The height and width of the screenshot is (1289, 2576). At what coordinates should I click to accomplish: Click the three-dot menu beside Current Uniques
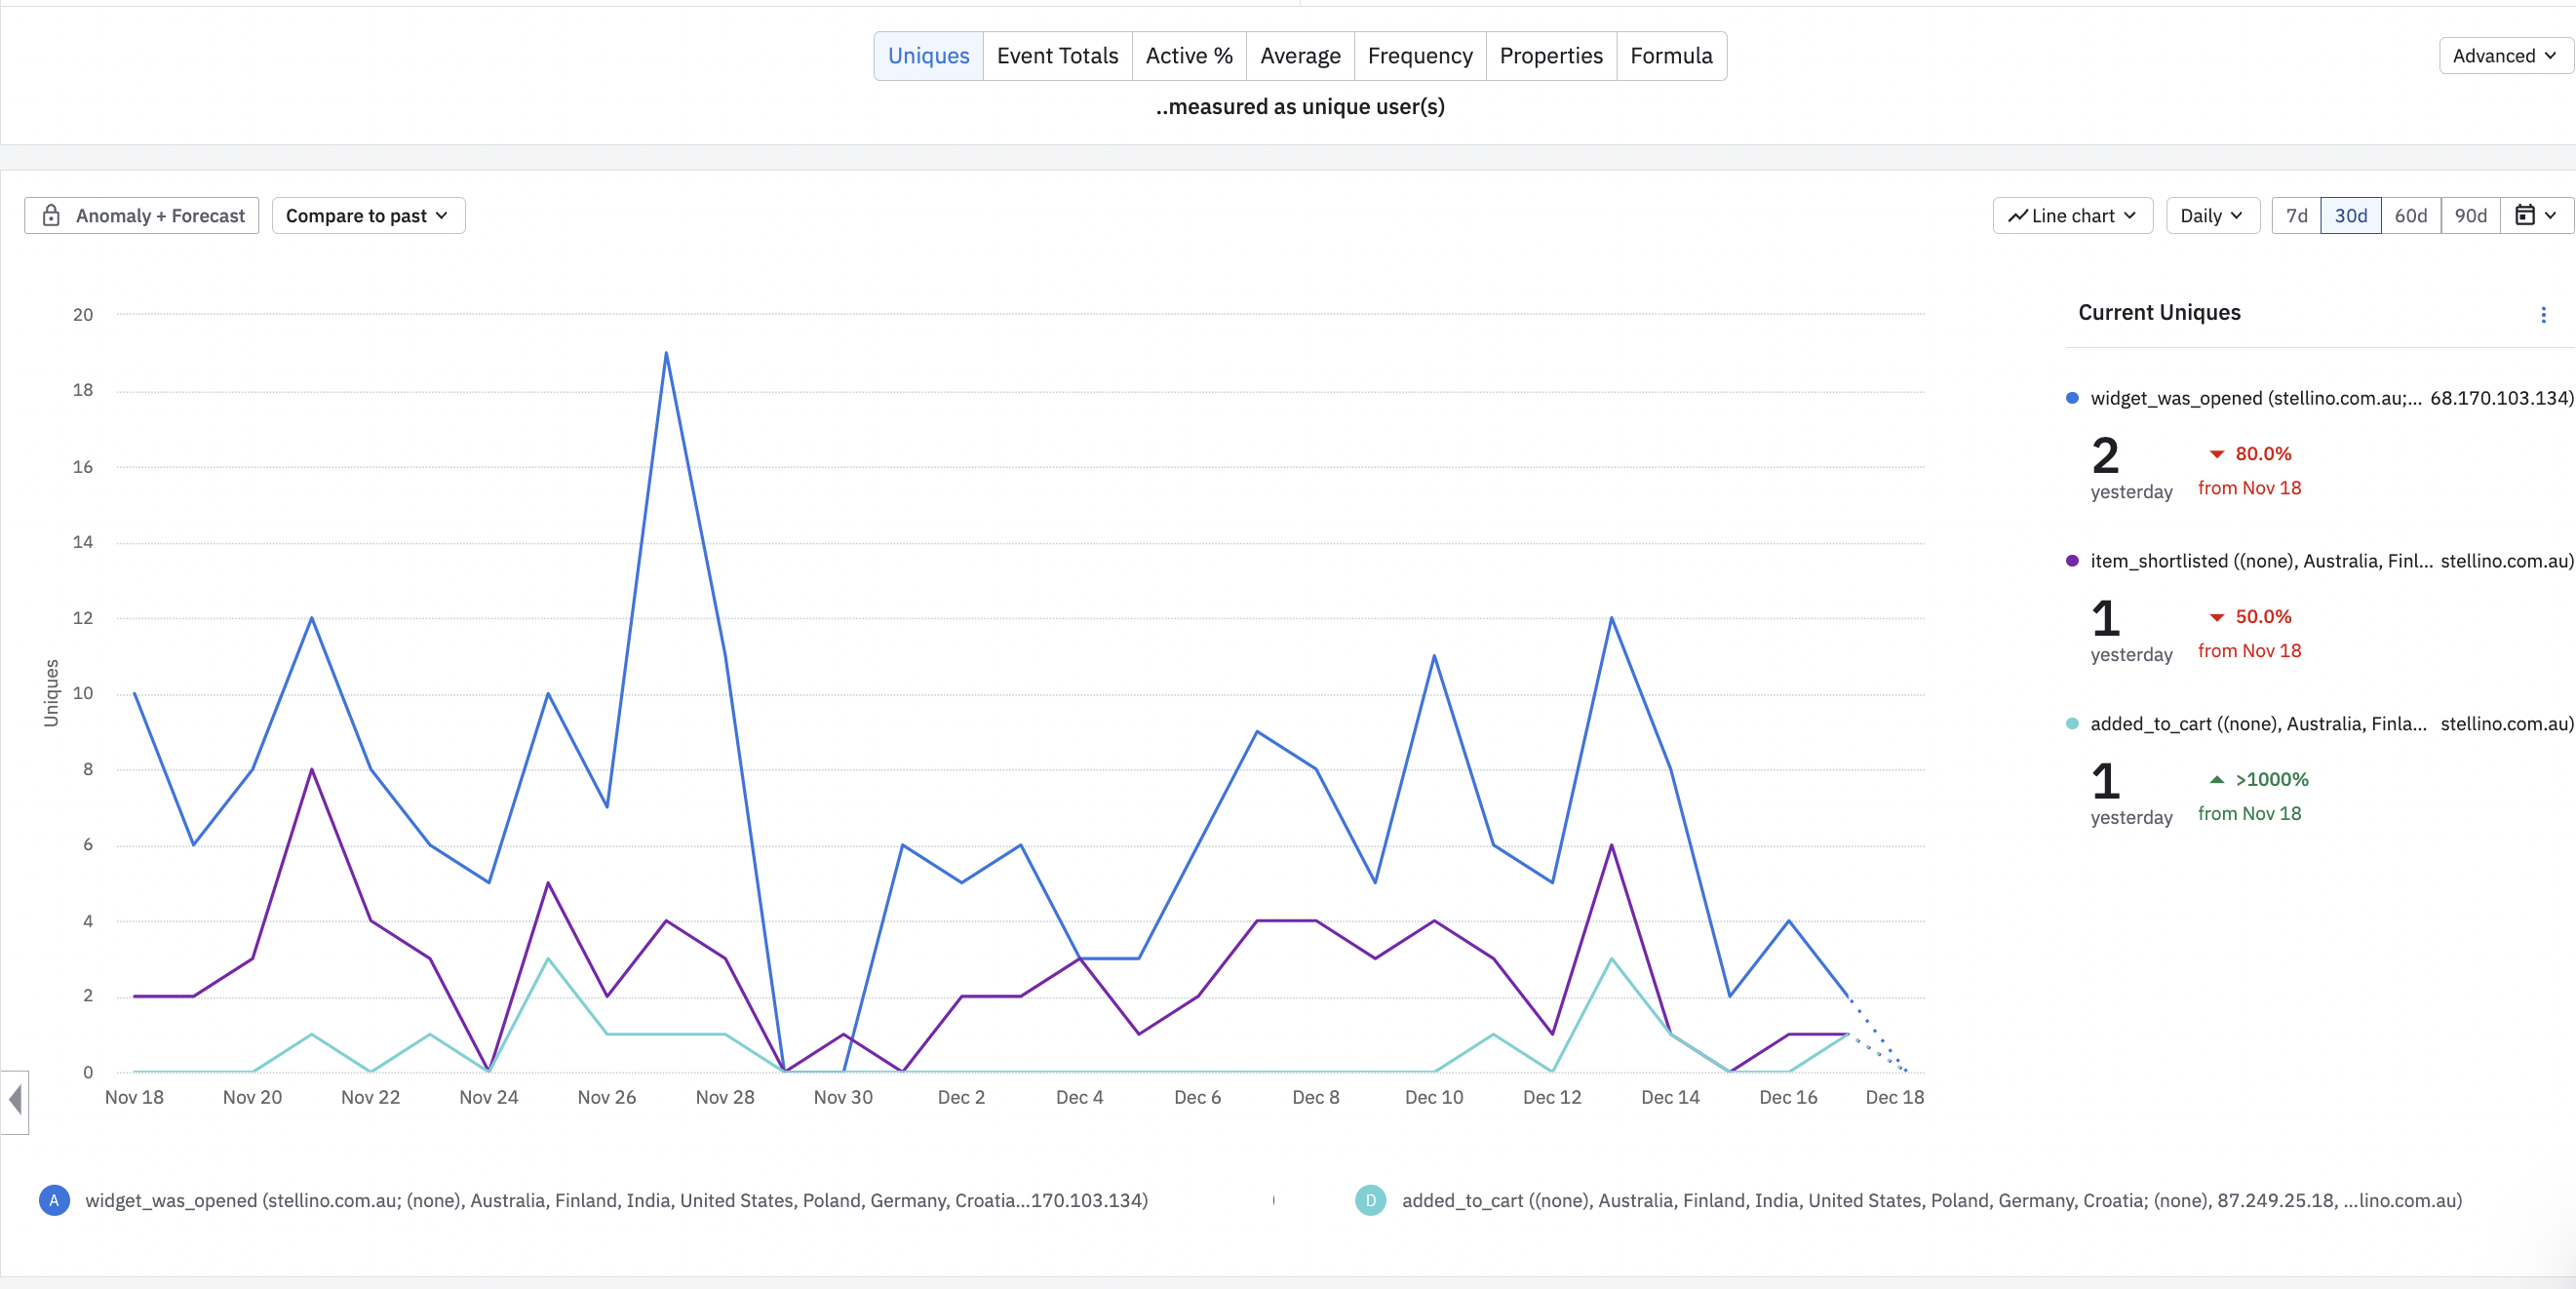[2543, 315]
